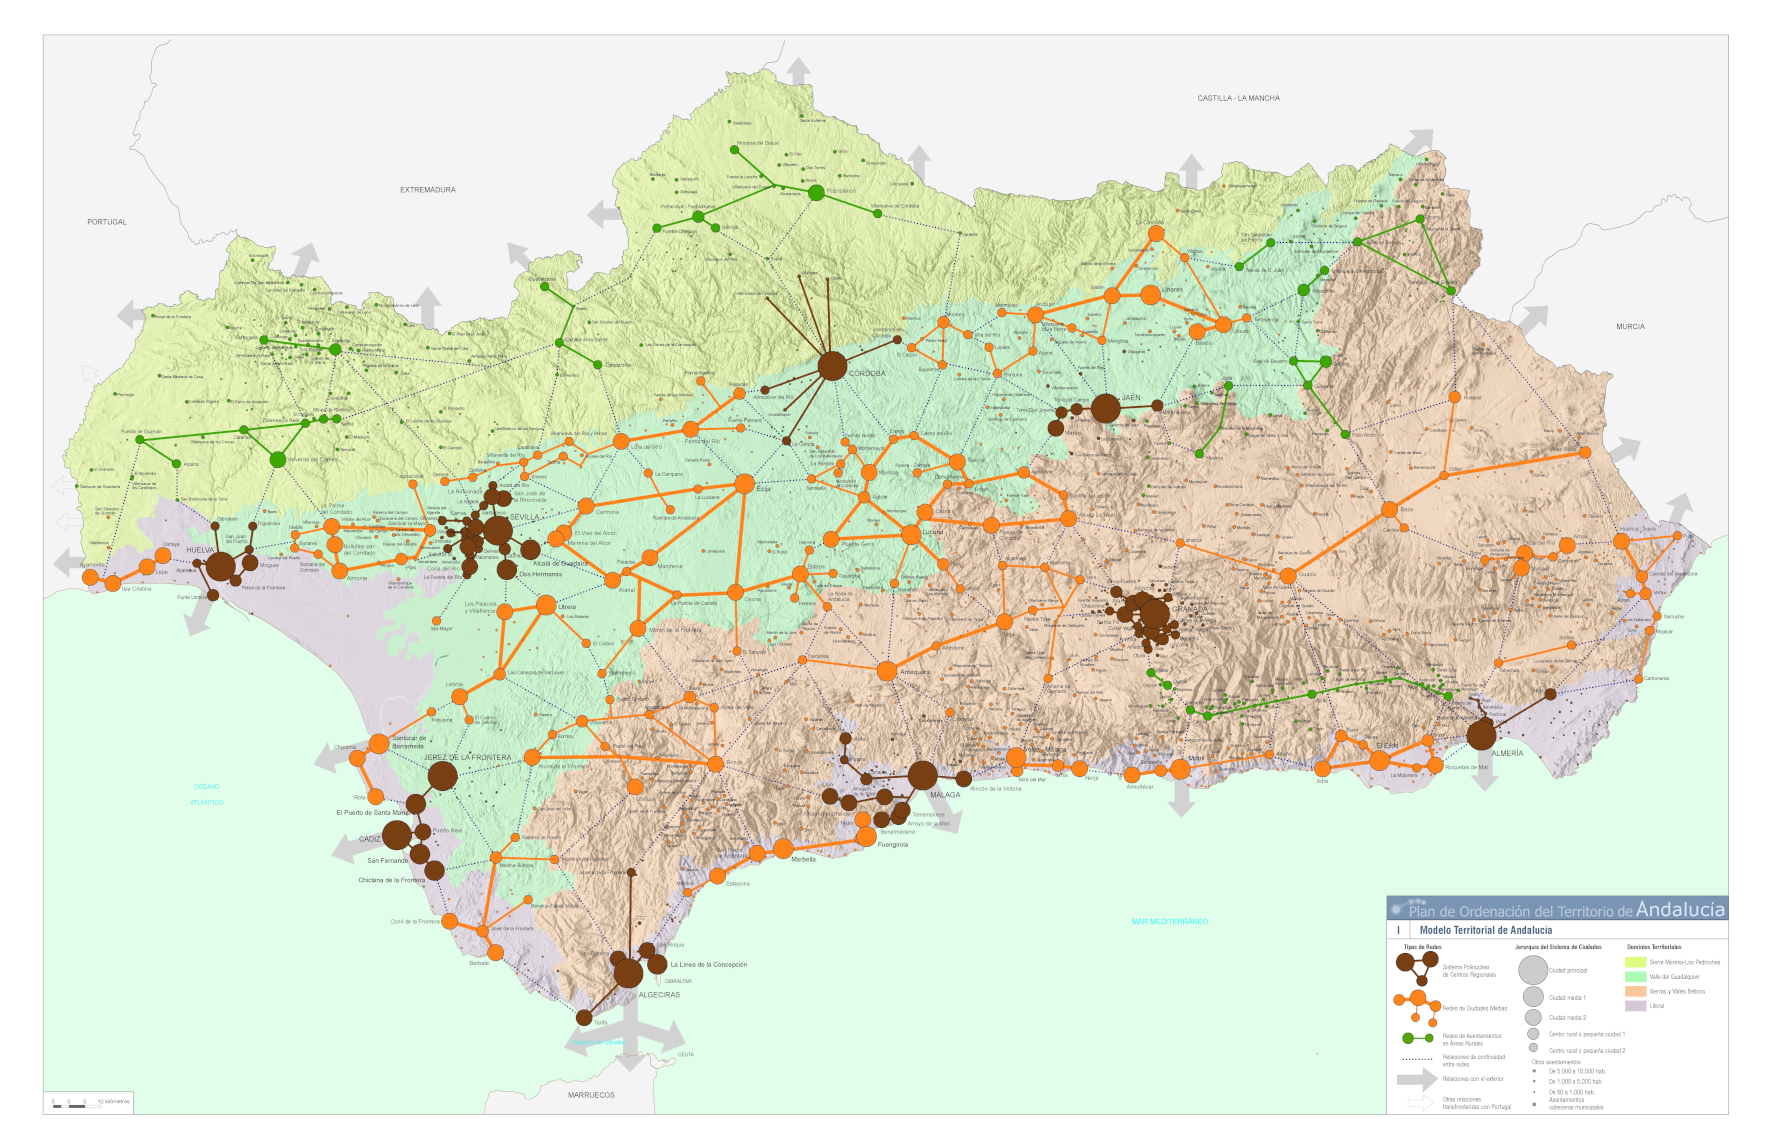Select the largest grey Ciudad principal circle
The width and height of the screenshot is (1772, 1139).
(1533, 970)
